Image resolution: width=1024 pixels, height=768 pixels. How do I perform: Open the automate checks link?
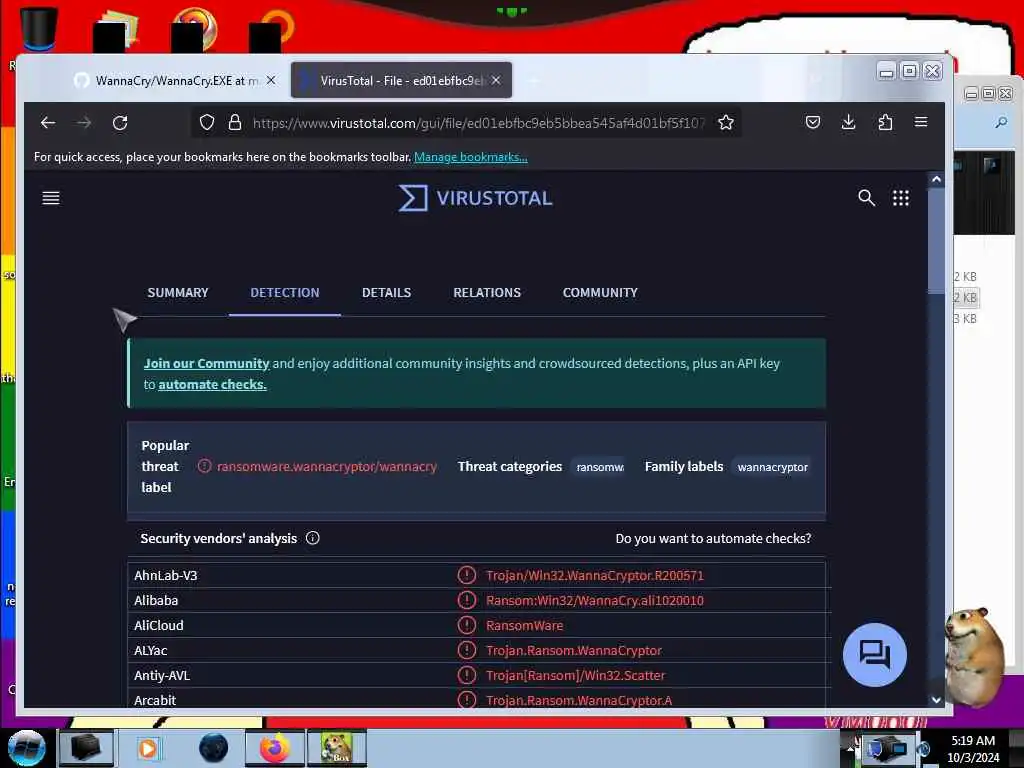tap(212, 385)
